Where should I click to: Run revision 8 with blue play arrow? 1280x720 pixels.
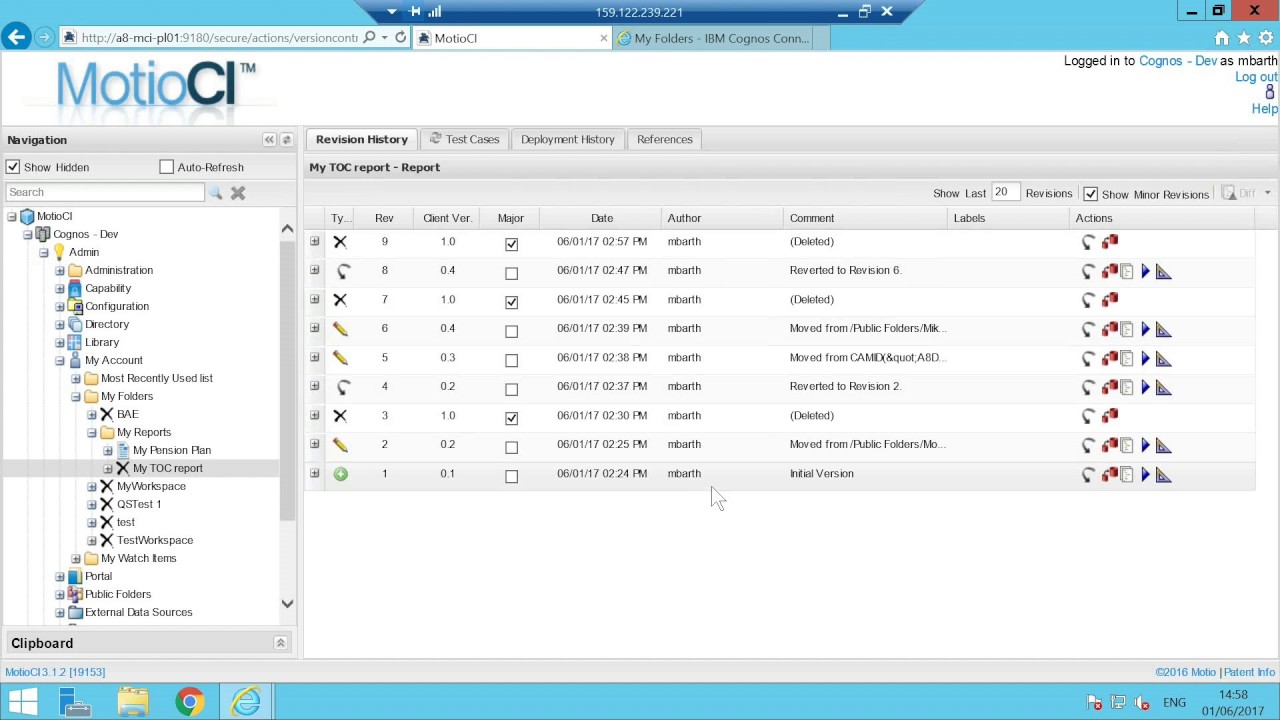[1146, 271]
